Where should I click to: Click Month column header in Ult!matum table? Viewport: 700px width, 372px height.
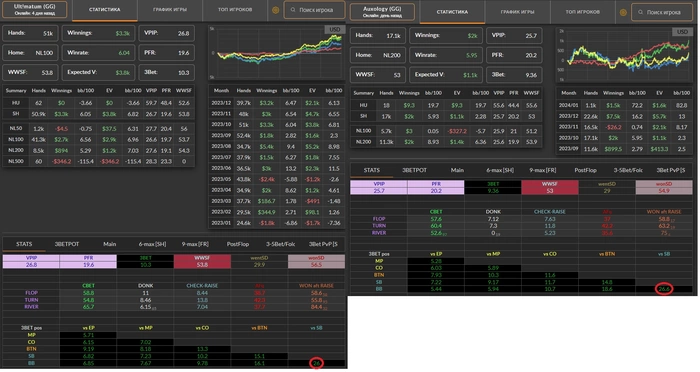click(x=221, y=90)
